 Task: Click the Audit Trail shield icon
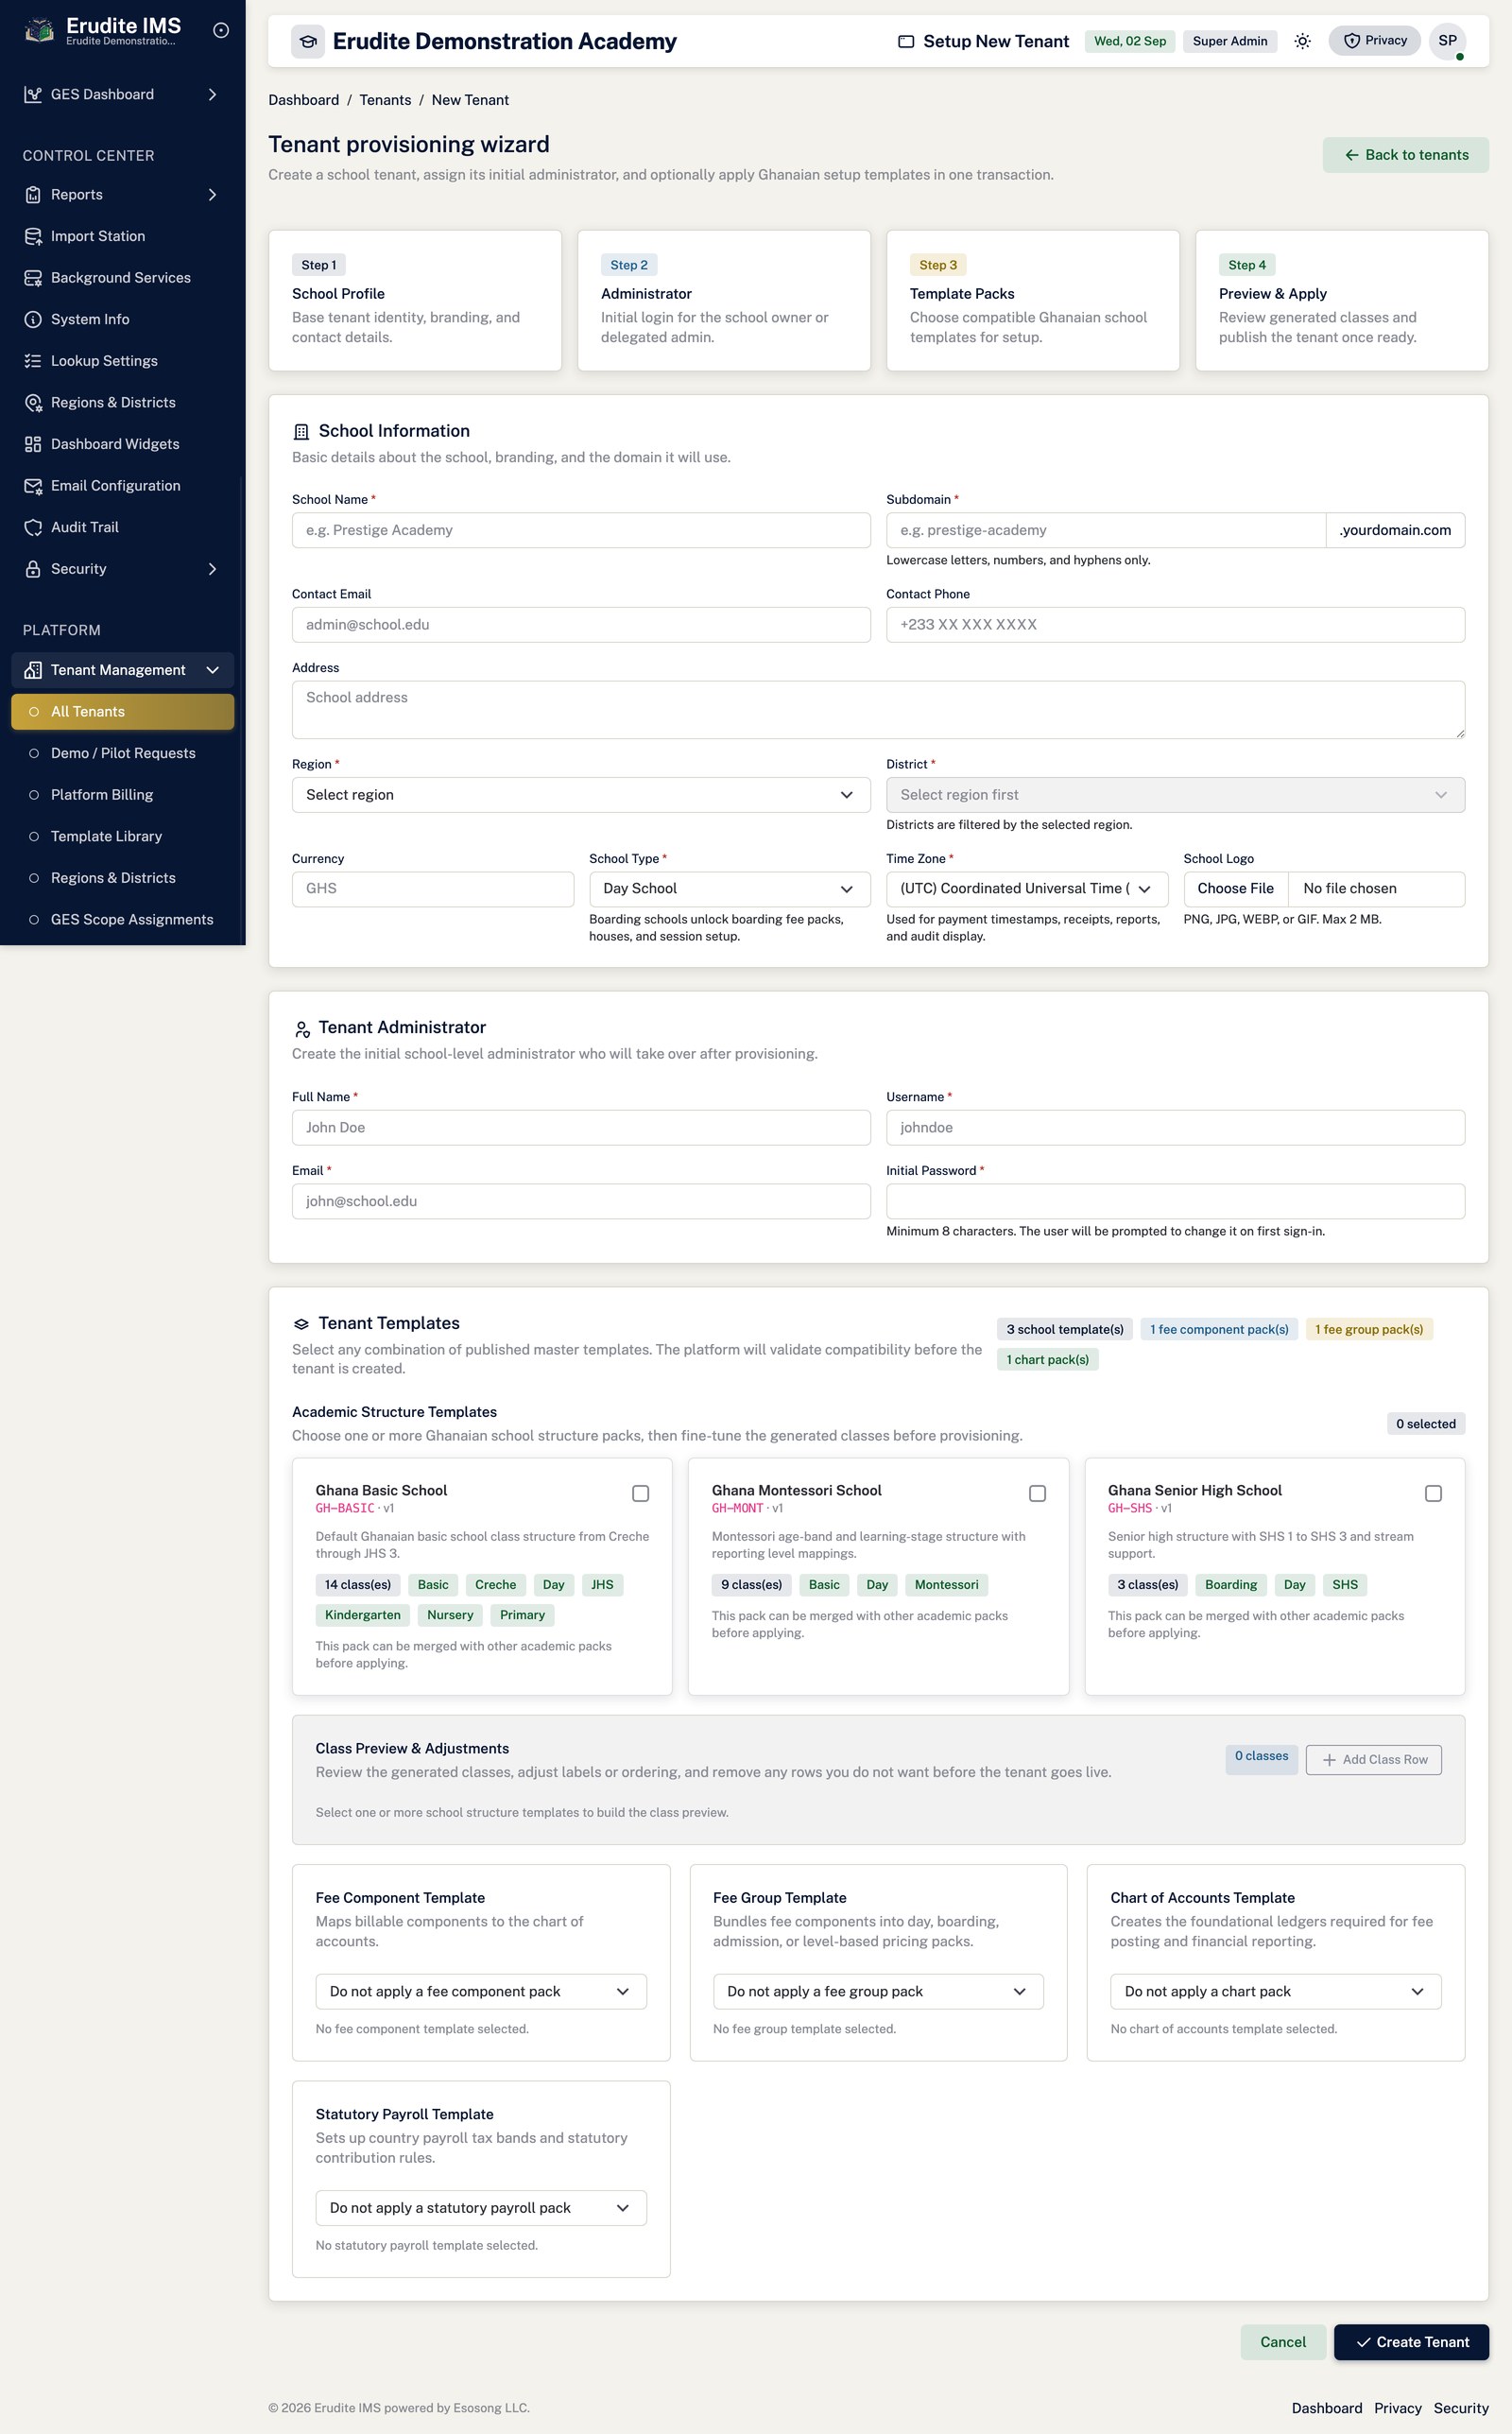point(33,527)
